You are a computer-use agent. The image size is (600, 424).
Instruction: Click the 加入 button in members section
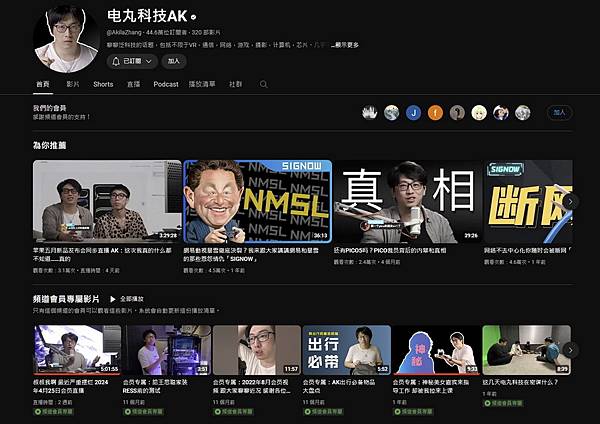click(x=559, y=113)
